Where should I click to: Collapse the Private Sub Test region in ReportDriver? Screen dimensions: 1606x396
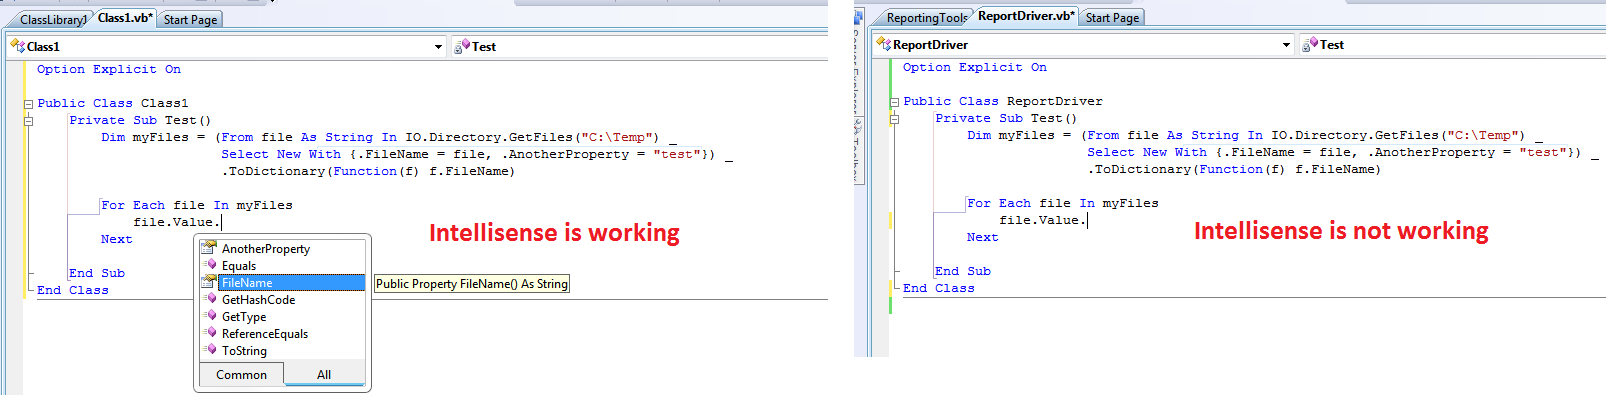[x=894, y=119]
